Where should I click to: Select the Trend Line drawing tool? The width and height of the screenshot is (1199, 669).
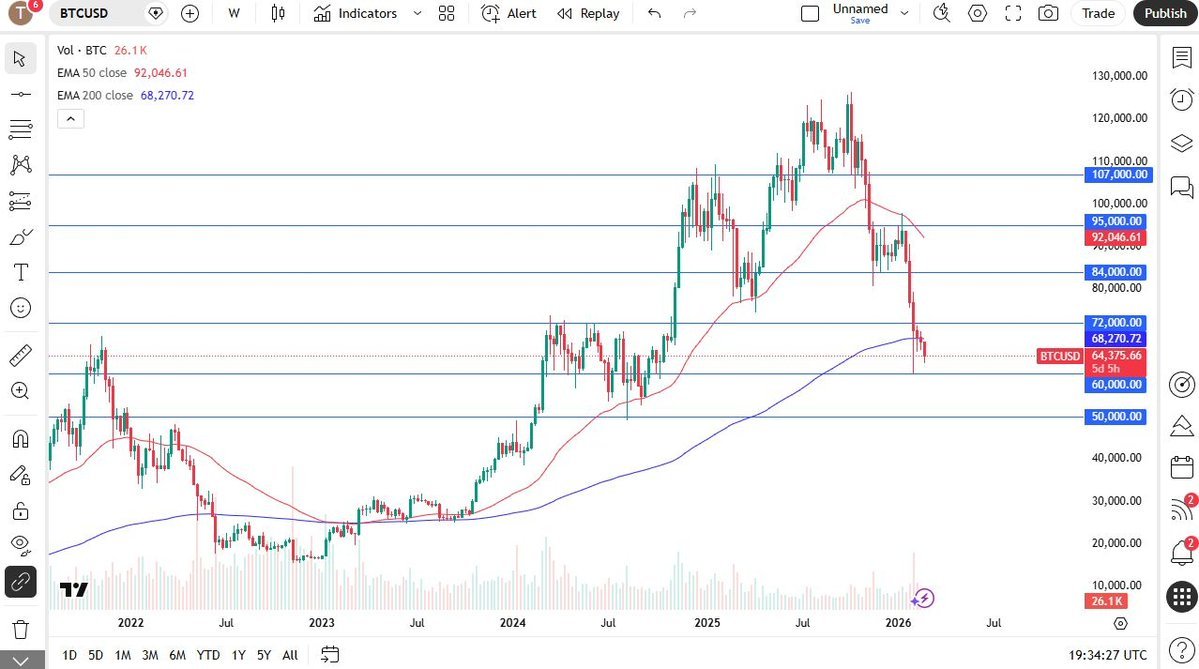tap(21, 96)
